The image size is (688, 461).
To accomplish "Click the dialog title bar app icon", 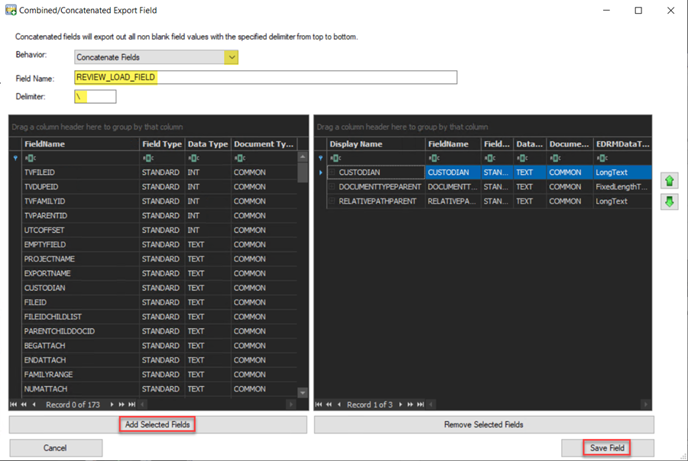I will click(x=11, y=10).
